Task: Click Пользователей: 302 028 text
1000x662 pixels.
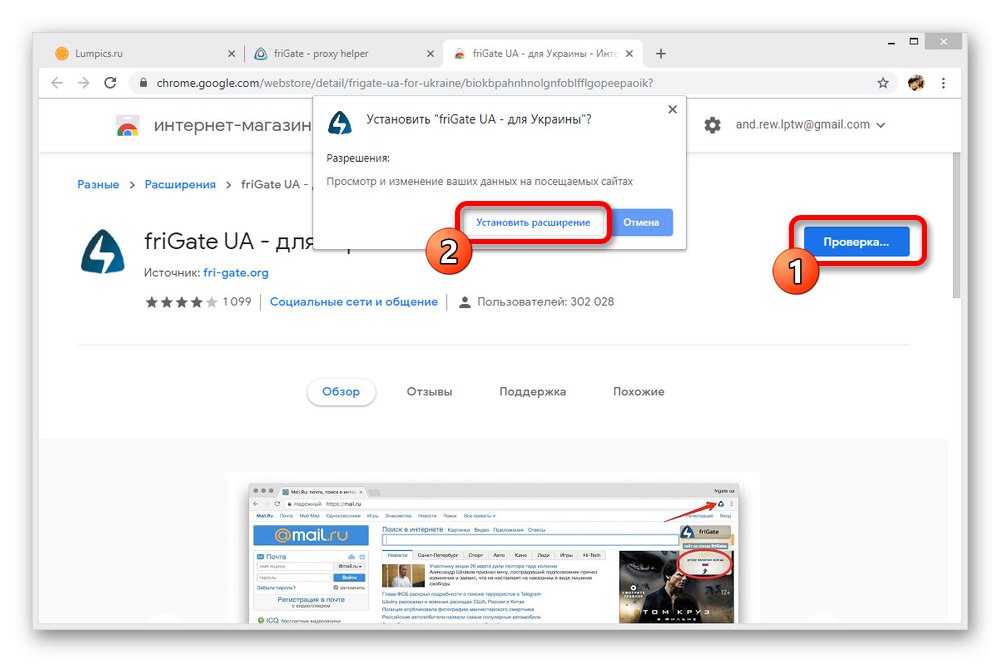Action: coord(545,302)
